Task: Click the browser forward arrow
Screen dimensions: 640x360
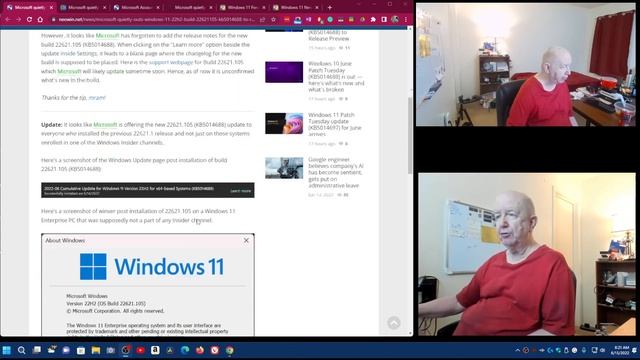Action: [x=18, y=19]
